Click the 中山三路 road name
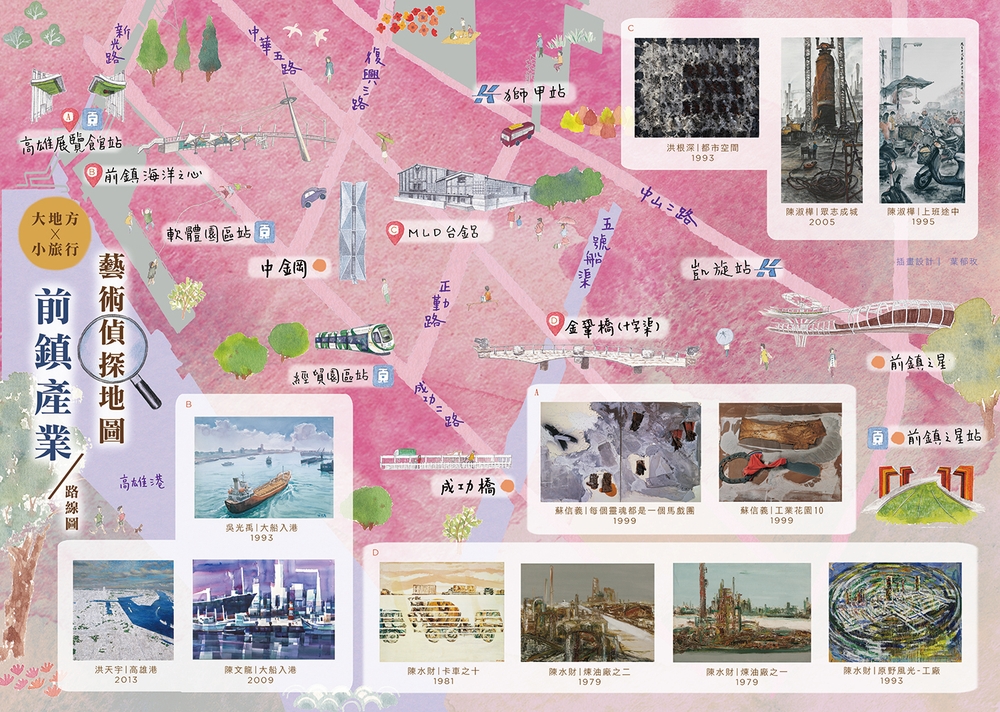 click(670, 207)
